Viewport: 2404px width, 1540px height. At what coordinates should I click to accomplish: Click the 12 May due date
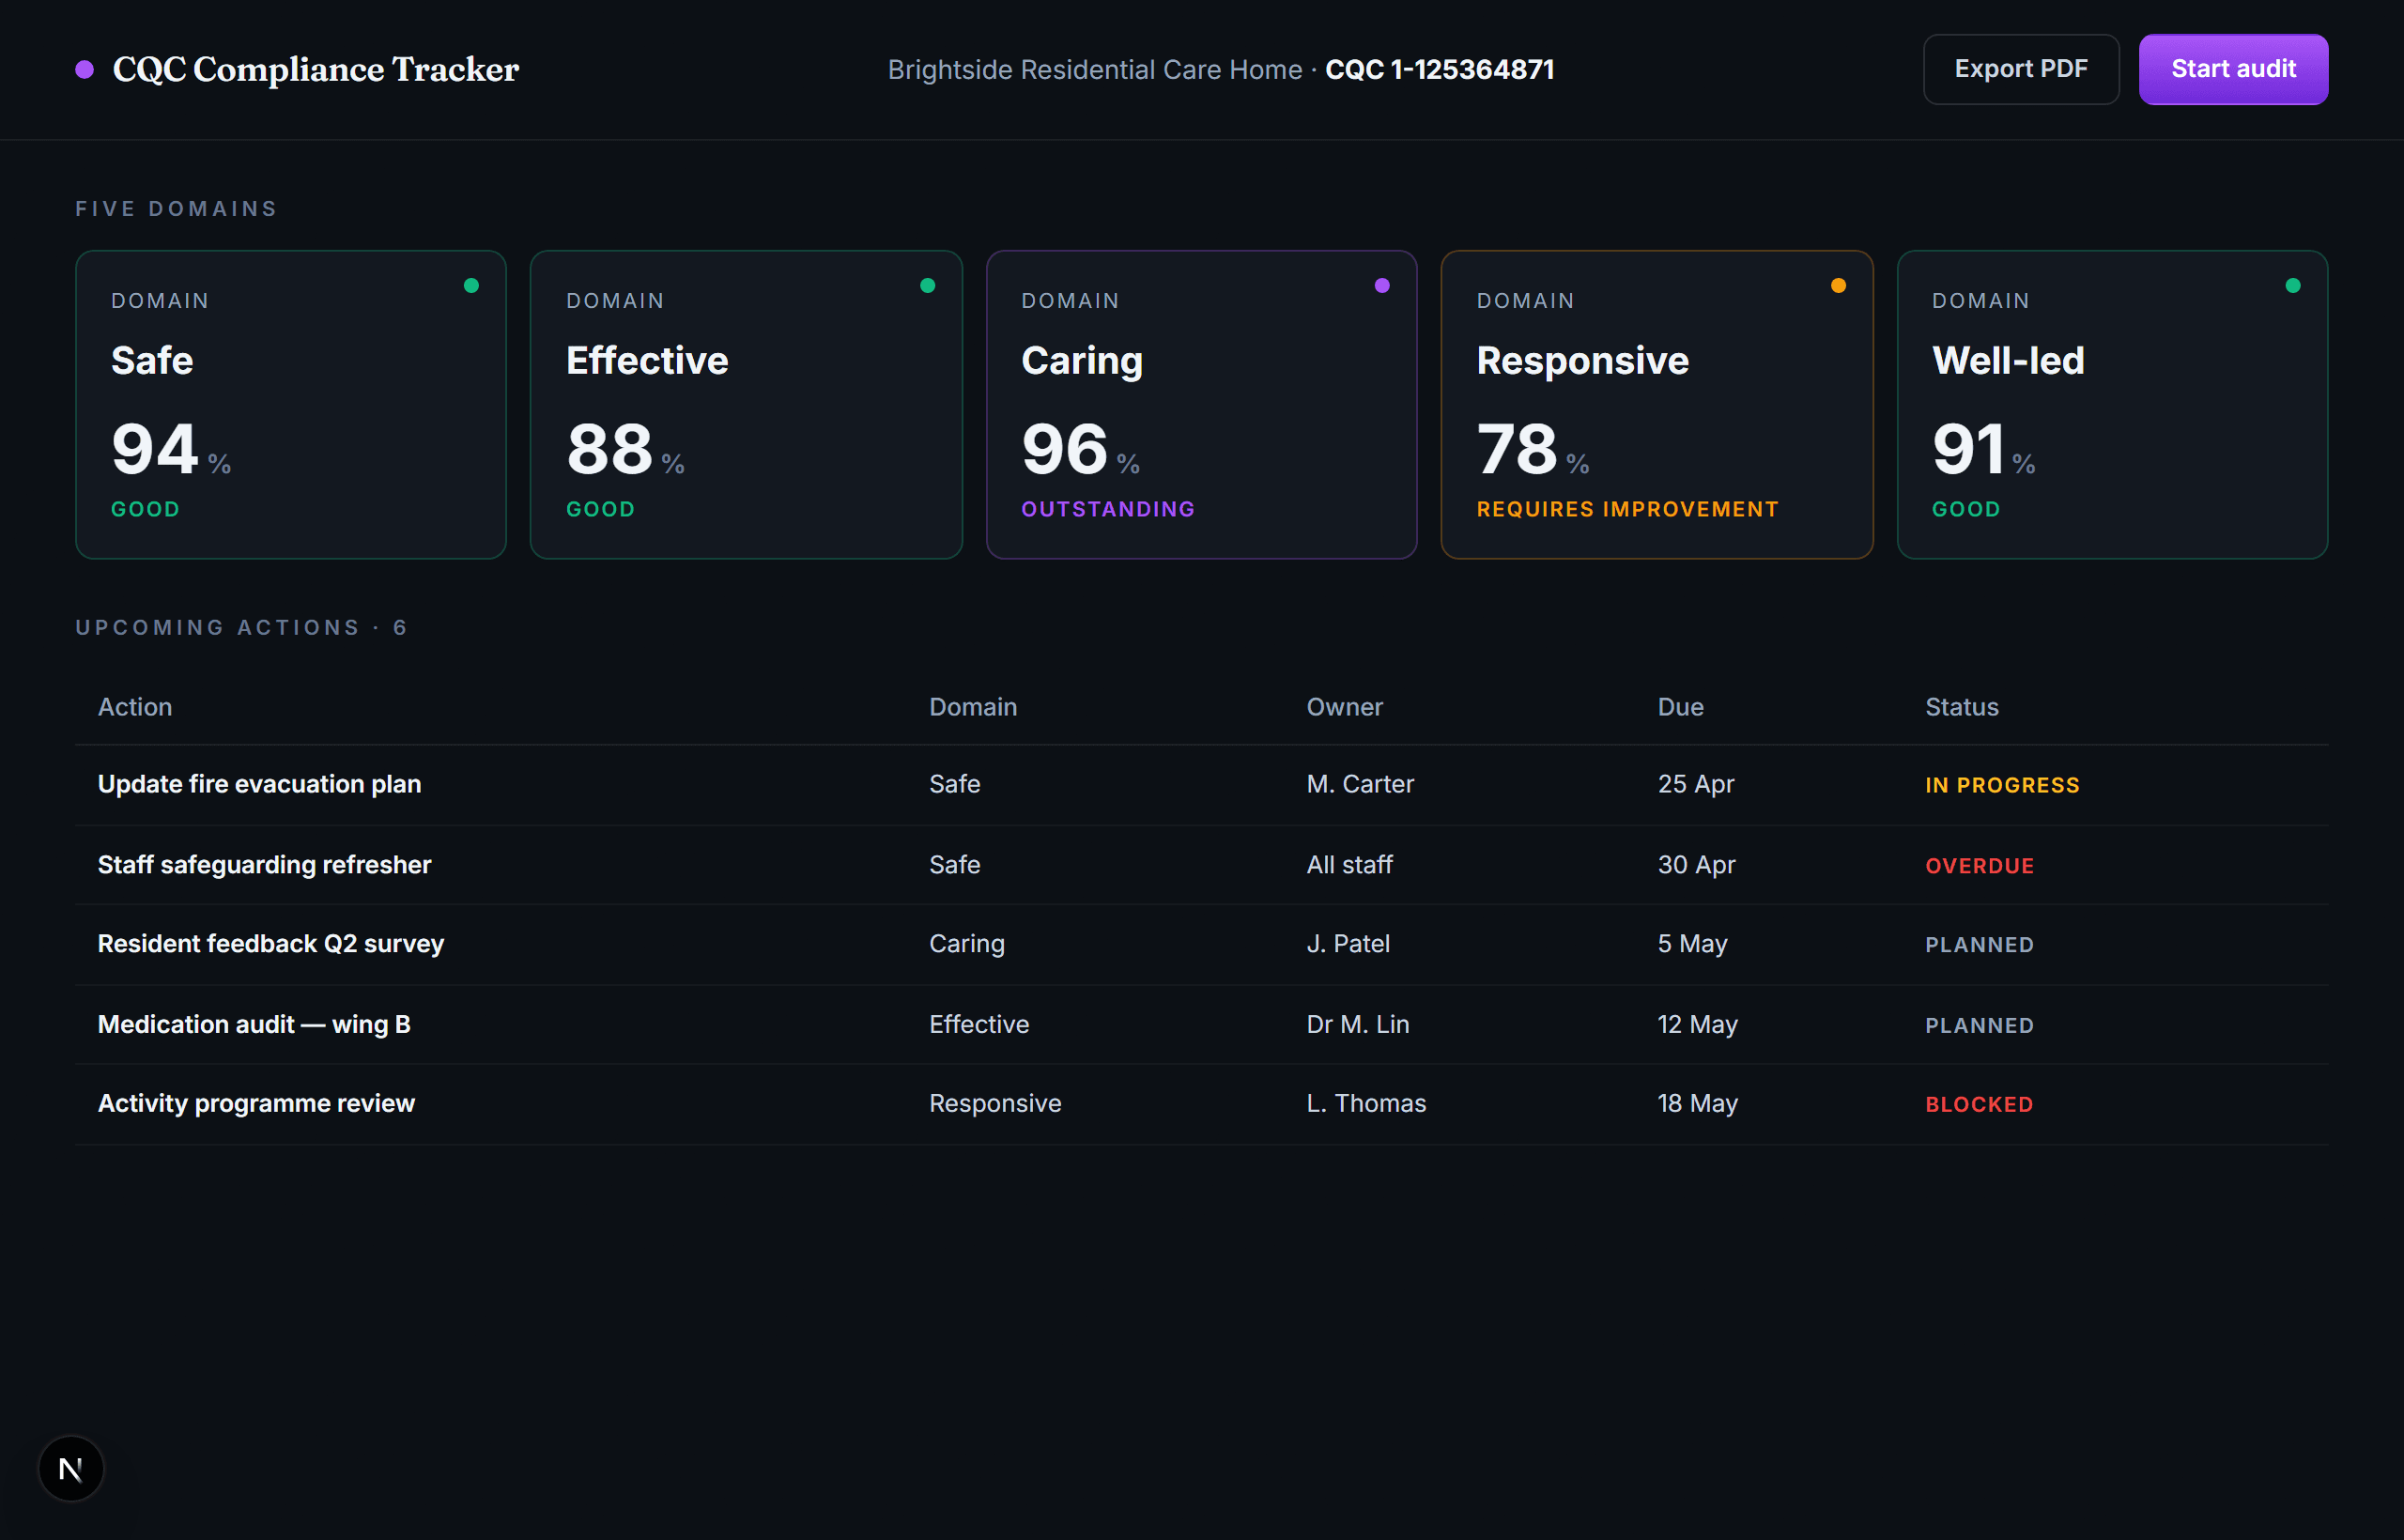coord(1697,1024)
